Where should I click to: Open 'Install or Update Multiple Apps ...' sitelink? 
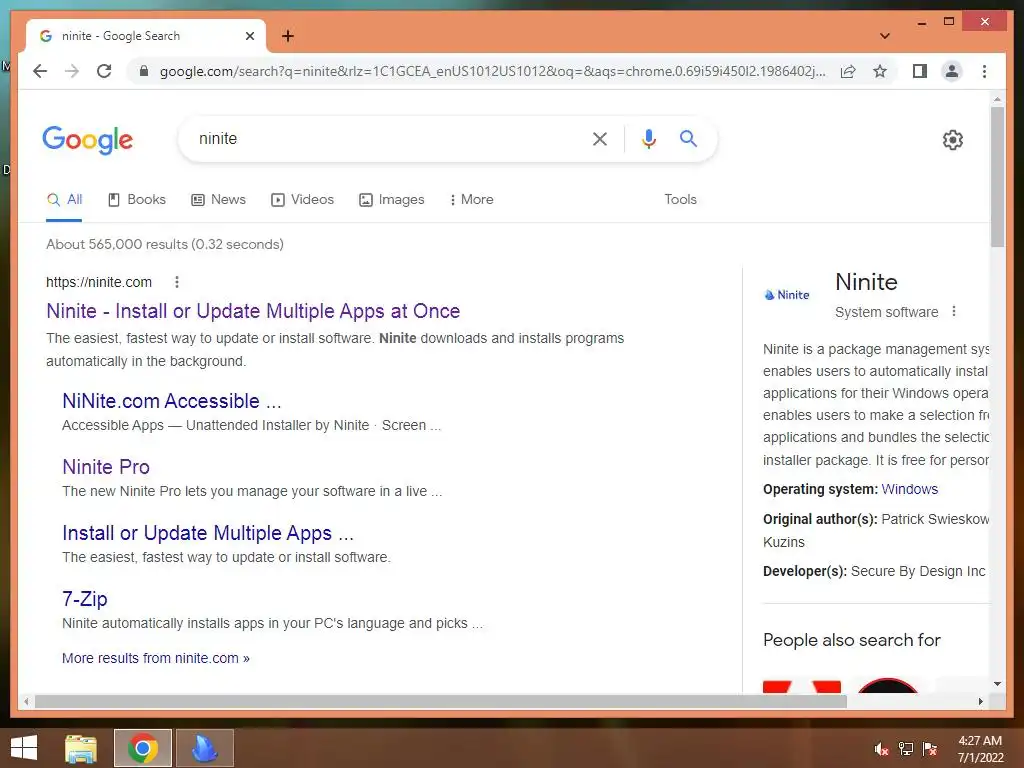pyautogui.click(x=208, y=533)
